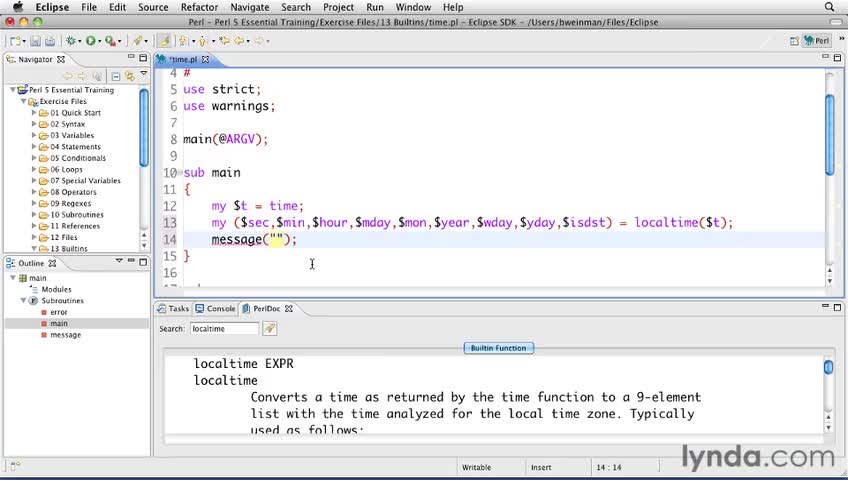This screenshot has width=848, height=480.
Task: Go to Next Annotation icon
Action: (x=183, y=41)
